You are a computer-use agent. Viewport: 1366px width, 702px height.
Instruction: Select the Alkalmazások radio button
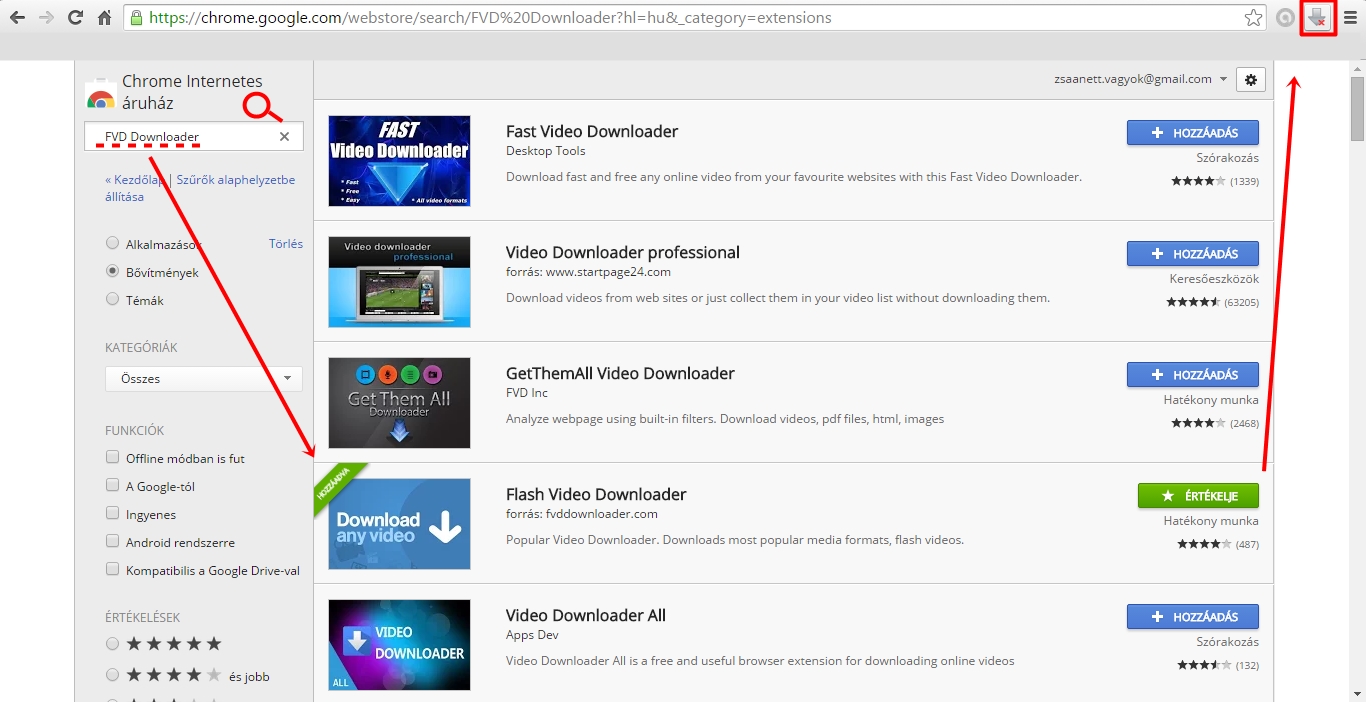(x=112, y=243)
